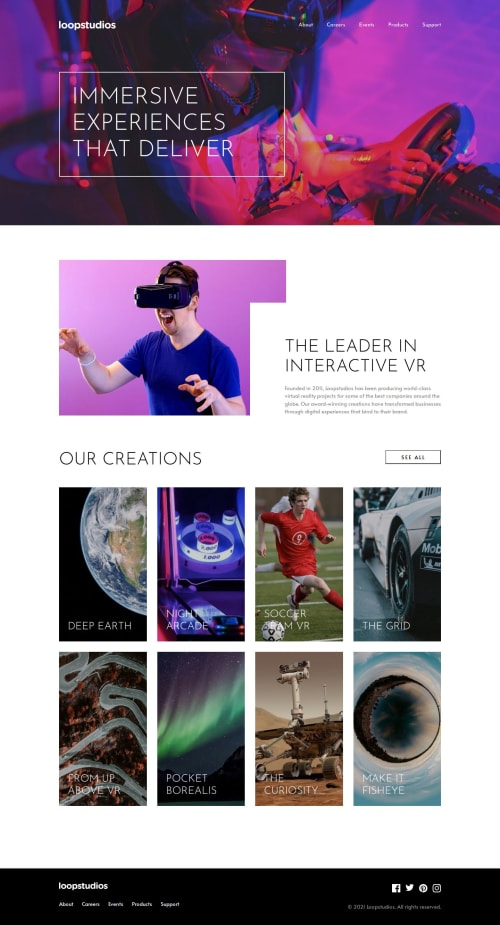Click the loopstudios logo in header
The width and height of the screenshot is (500, 925).
(87, 25)
